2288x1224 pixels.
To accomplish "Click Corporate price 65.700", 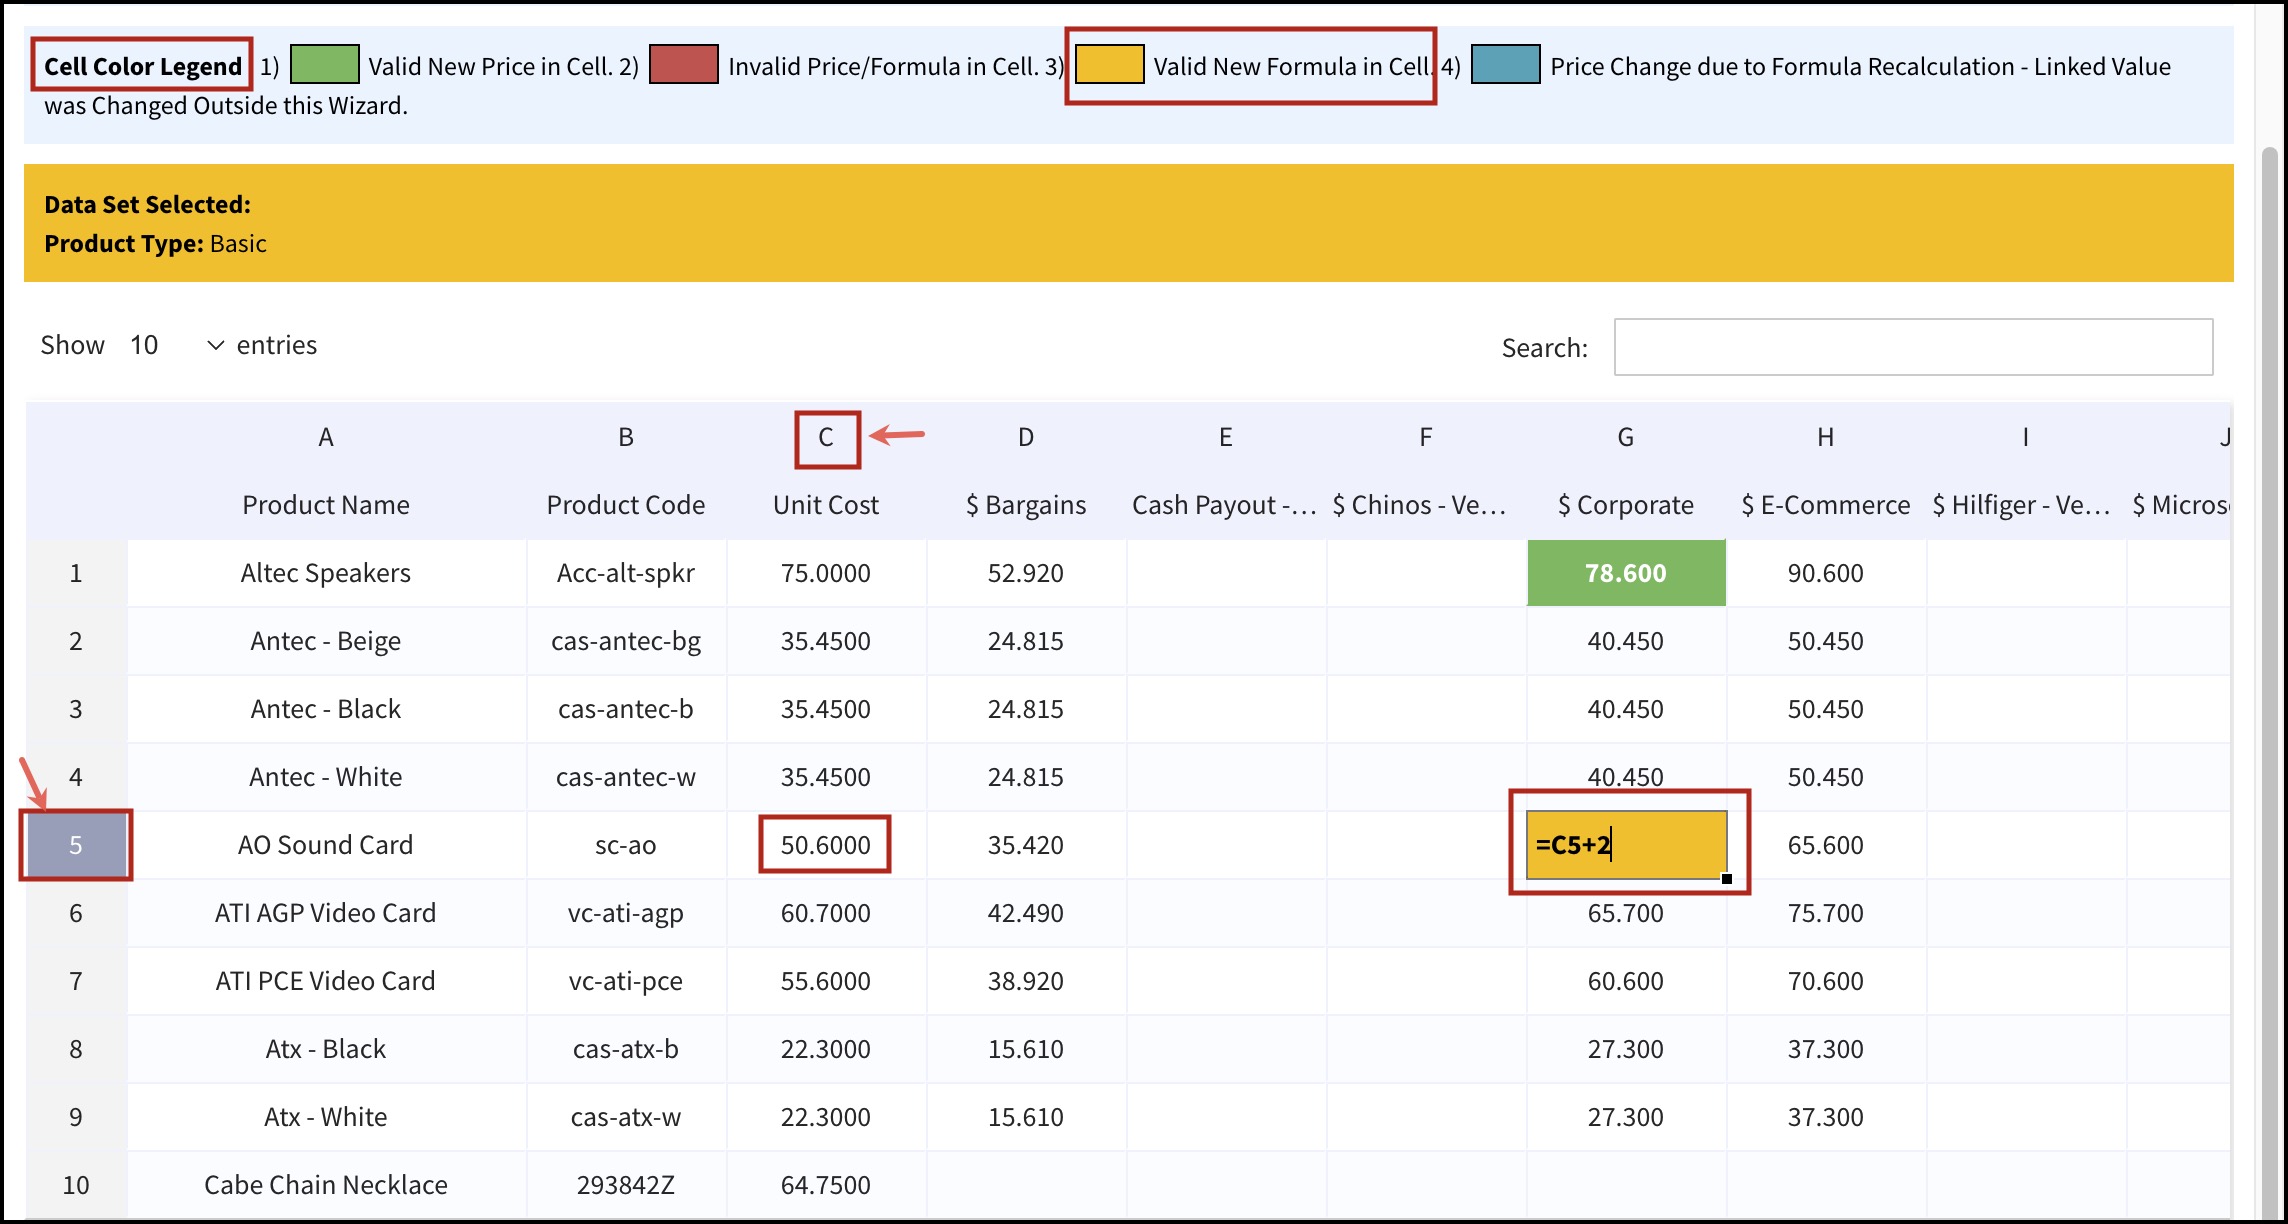I will [1626, 913].
